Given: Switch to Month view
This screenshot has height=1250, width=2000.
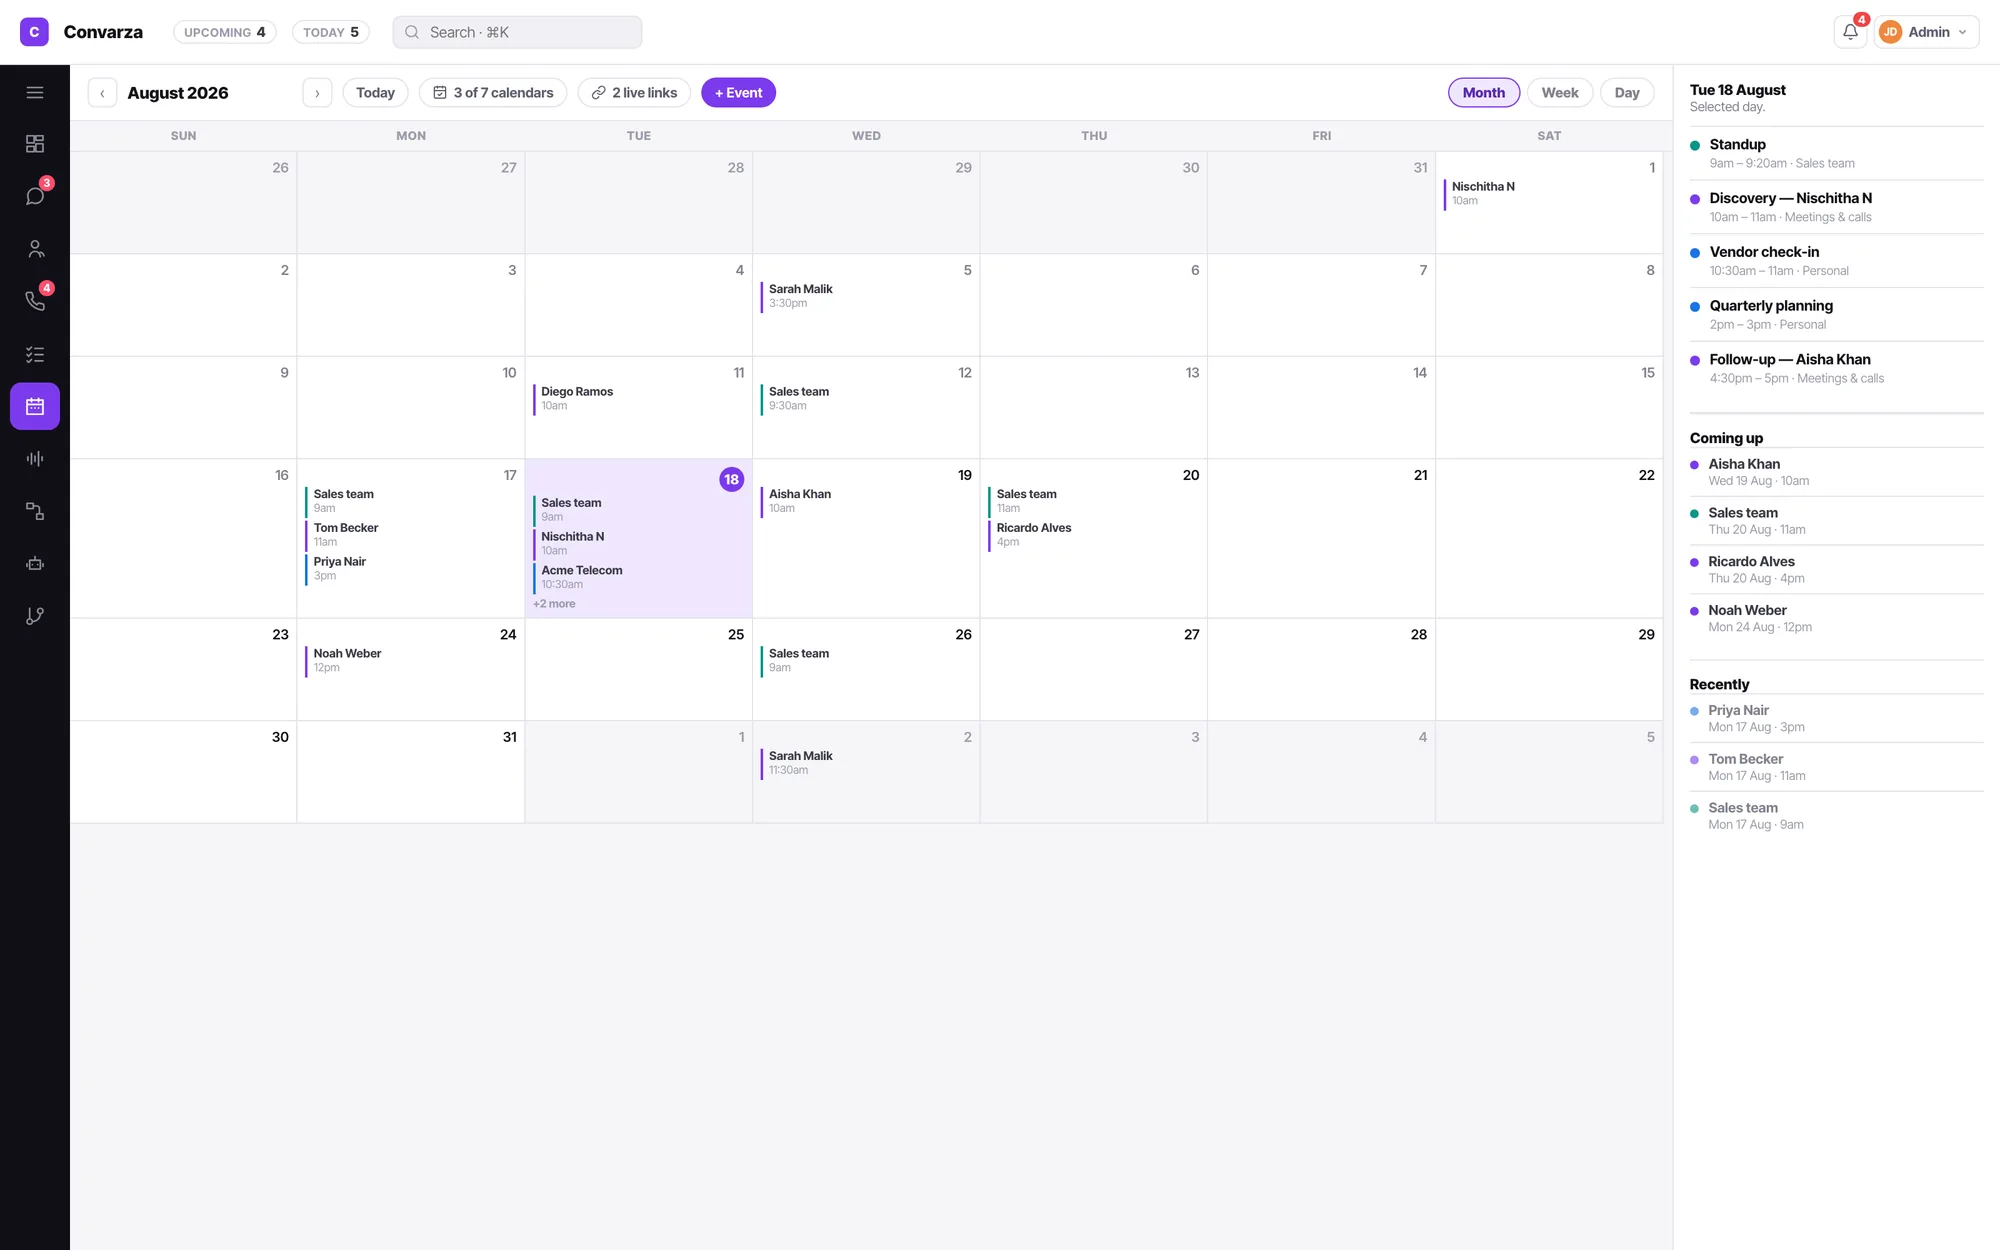Looking at the screenshot, I should (1484, 92).
